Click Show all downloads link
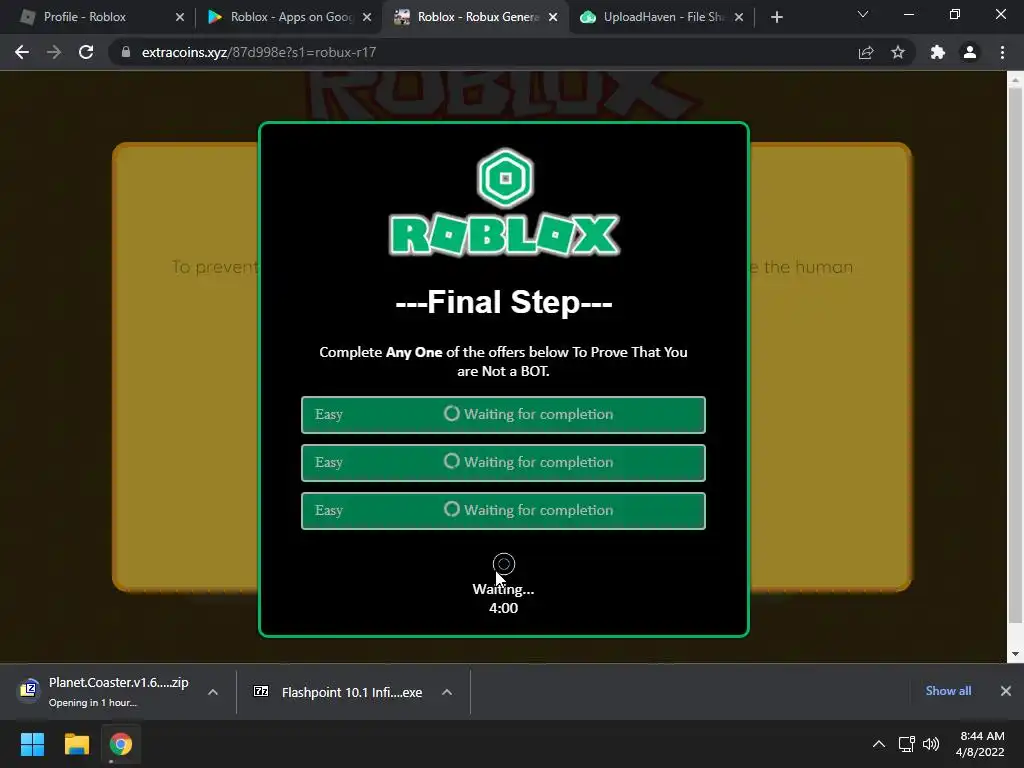 coord(948,691)
